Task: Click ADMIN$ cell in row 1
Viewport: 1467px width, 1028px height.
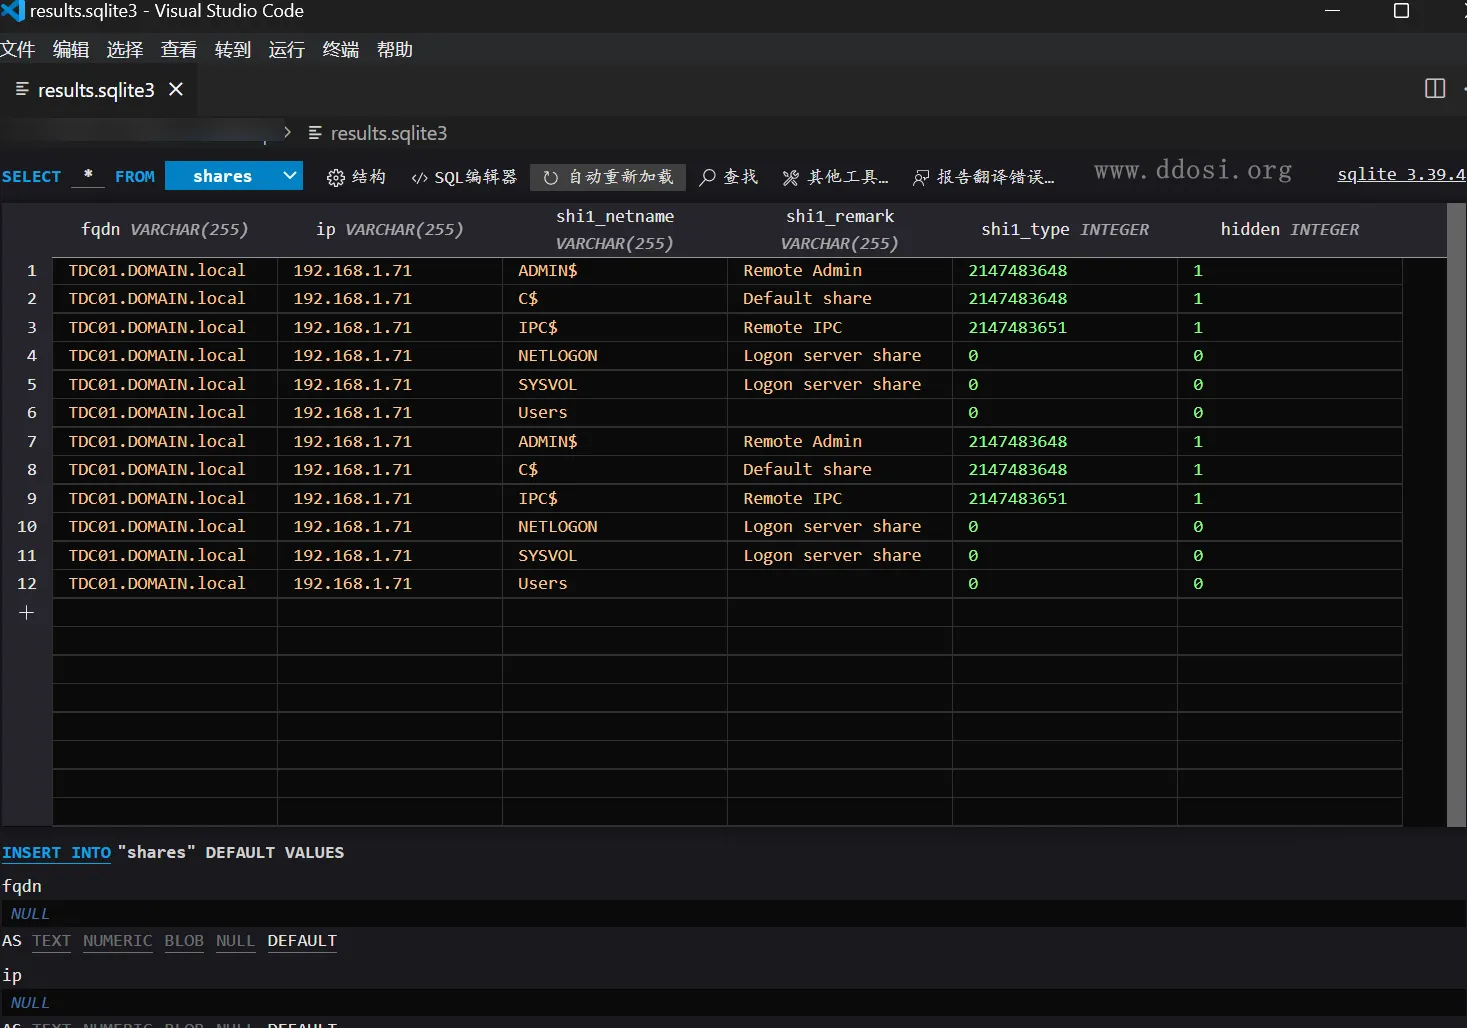Action: pos(615,270)
